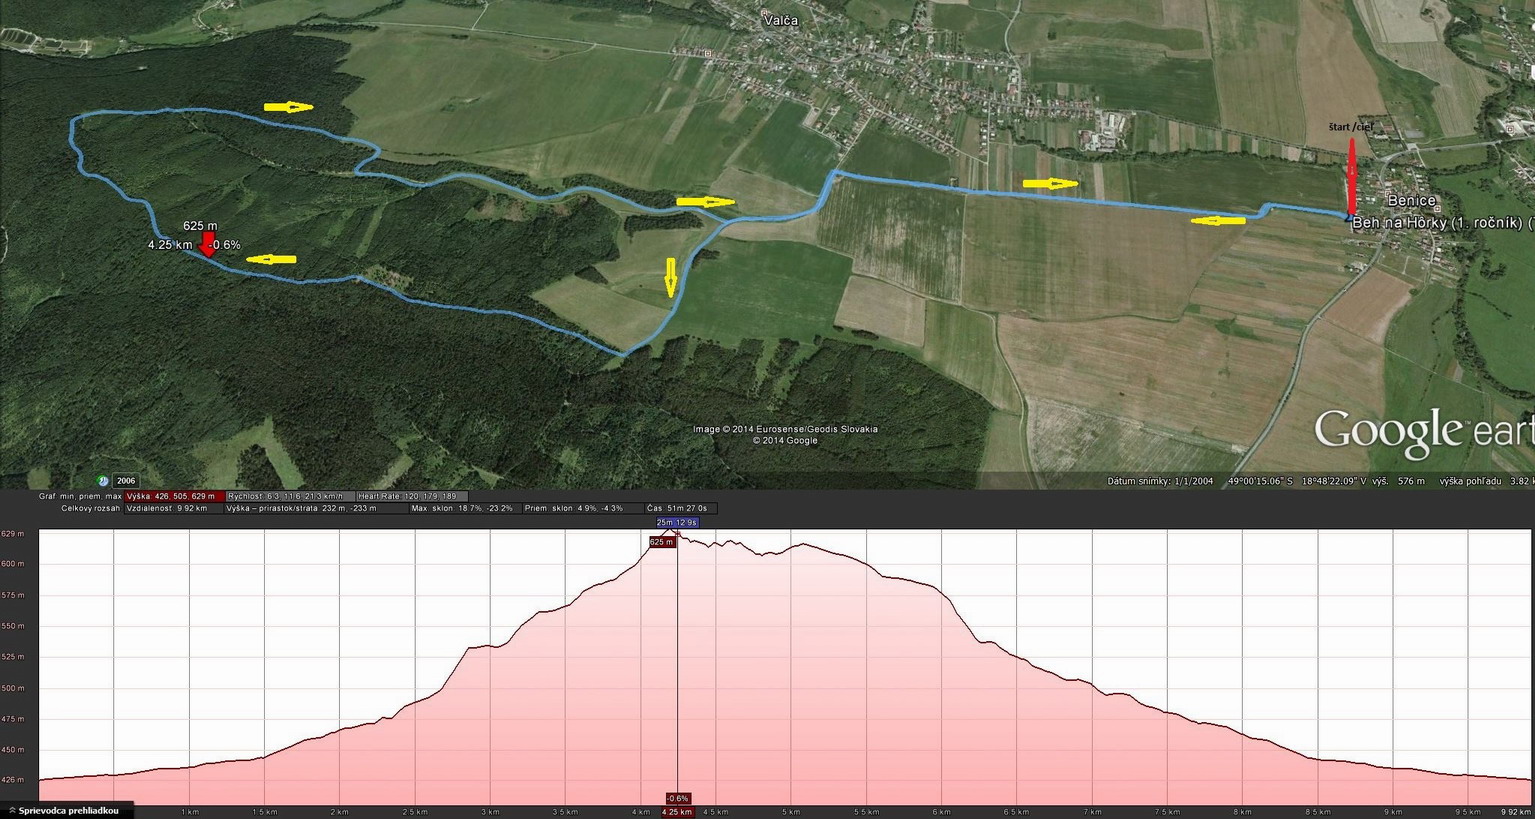
Task: Toggle the Rýchlosť speed graph metric
Action: [x=286, y=496]
